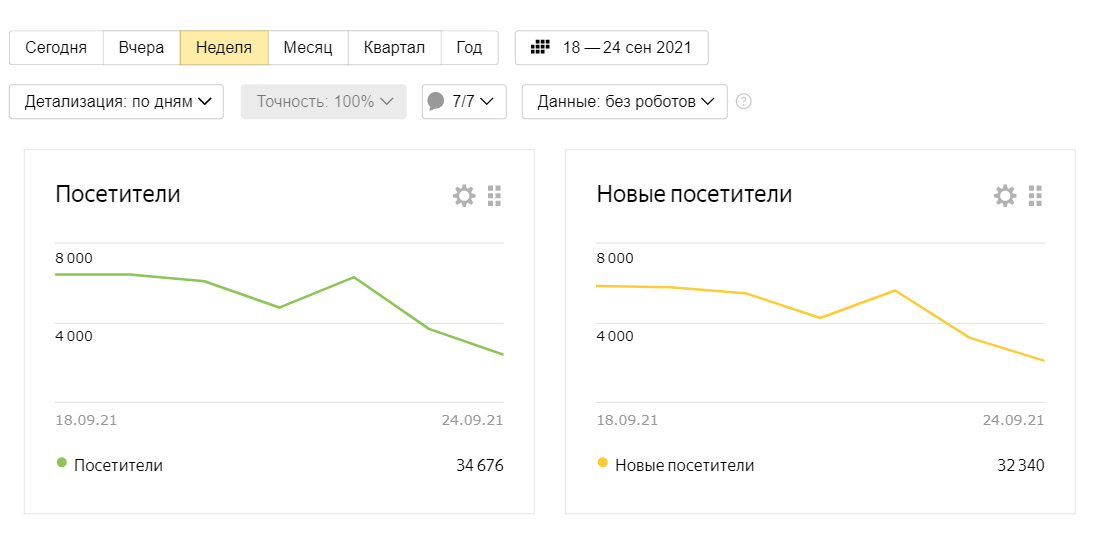Image resolution: width=1096 pixels, height=539 pixels.
Task: Open Точность: 100% dropdown
Action: pyautogui.click(x=324, y=101)
